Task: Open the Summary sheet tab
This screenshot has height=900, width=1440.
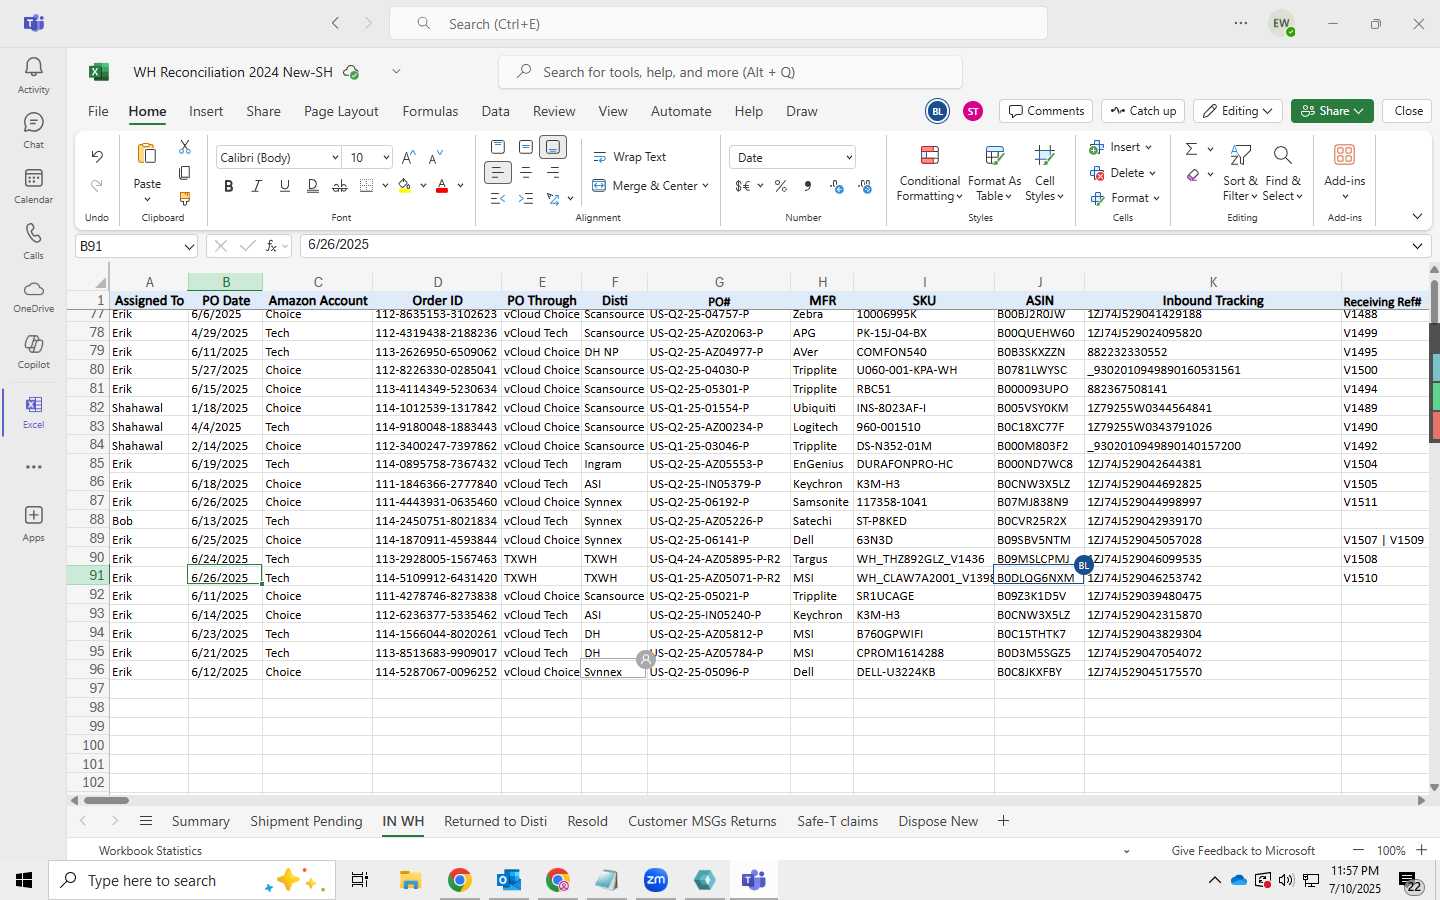Action: [200, 821]
